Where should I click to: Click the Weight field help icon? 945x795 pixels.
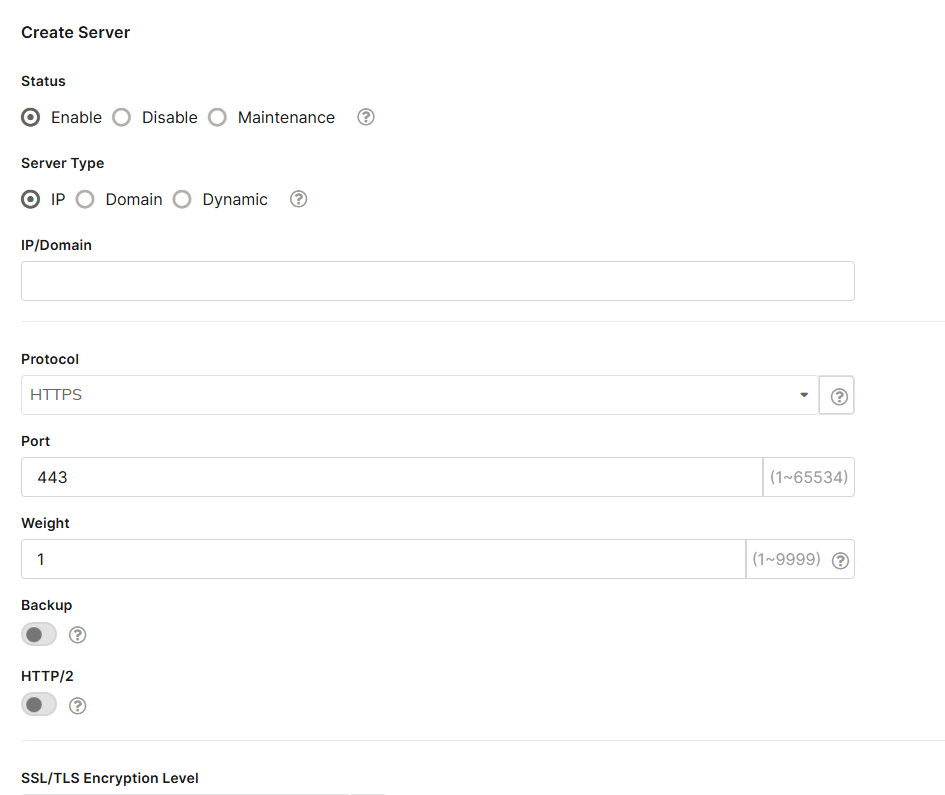point(840,560)
